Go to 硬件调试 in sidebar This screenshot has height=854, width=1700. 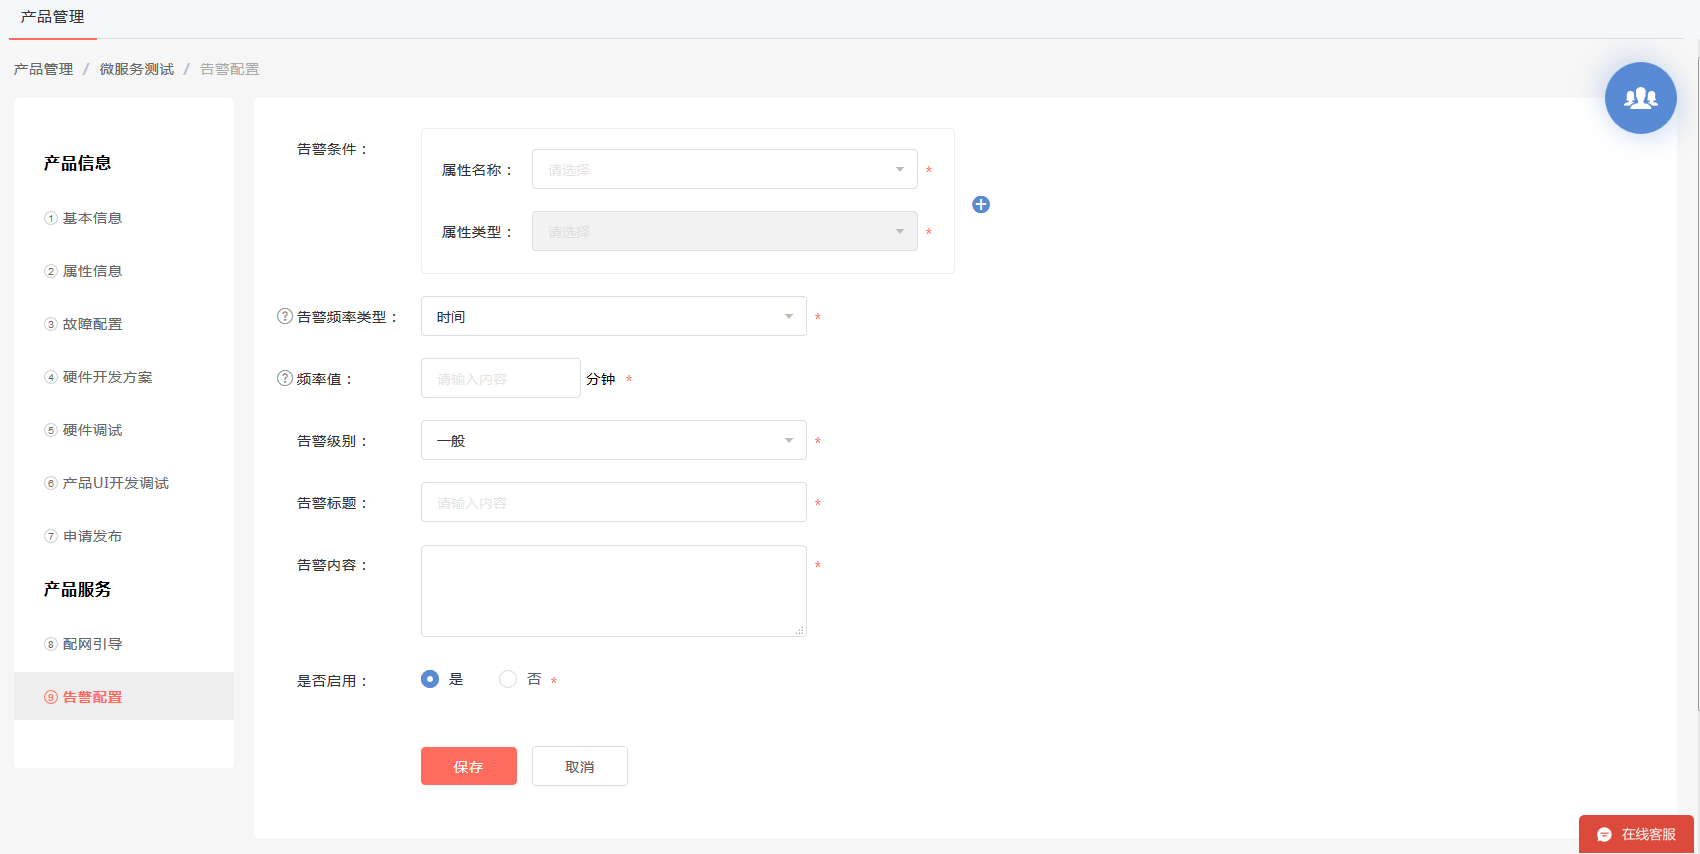tap(92, 430)
